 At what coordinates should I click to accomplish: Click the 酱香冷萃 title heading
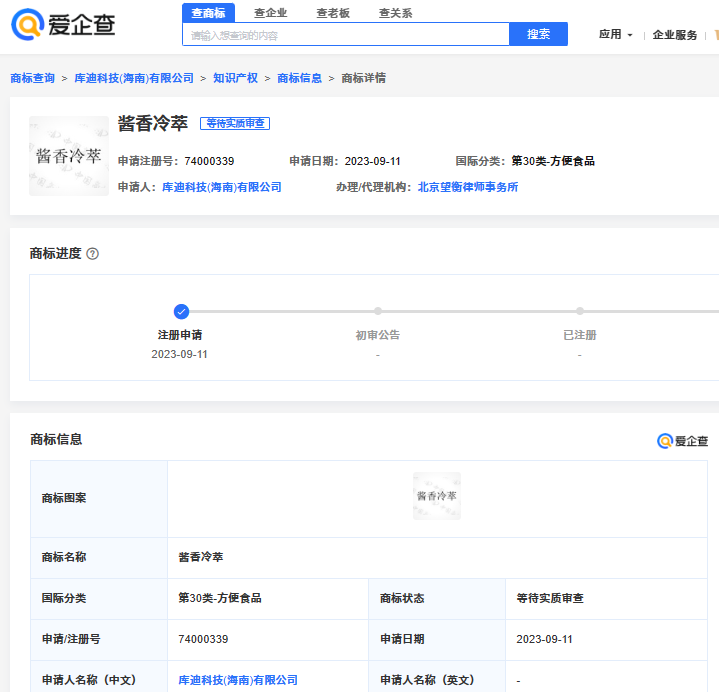(x=153, y=123)
